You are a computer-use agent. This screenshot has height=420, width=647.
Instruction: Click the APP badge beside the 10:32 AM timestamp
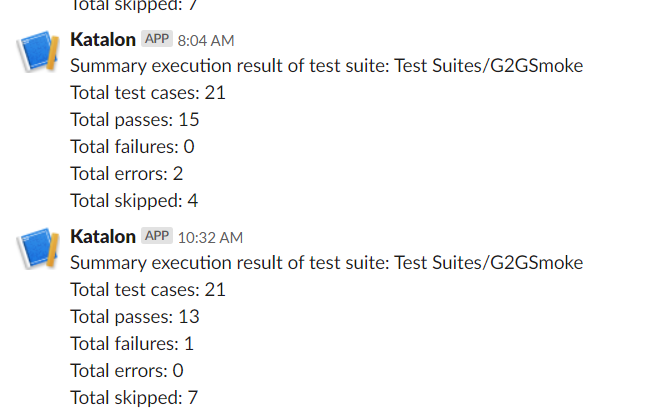(156, 236)
